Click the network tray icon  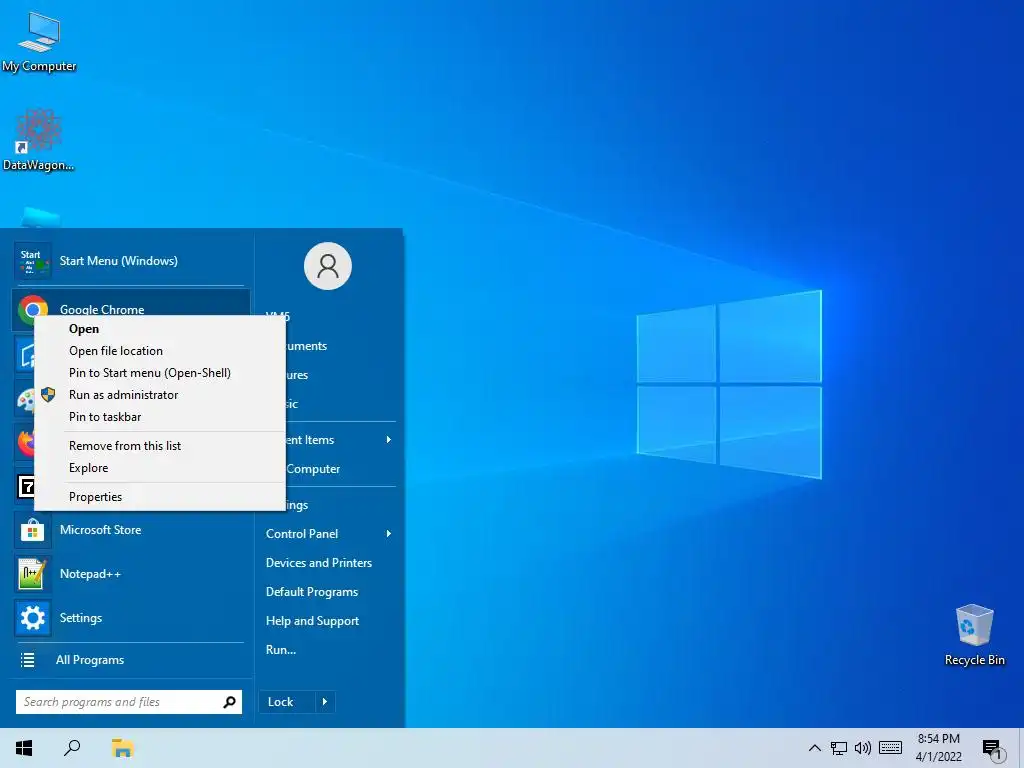839,748
